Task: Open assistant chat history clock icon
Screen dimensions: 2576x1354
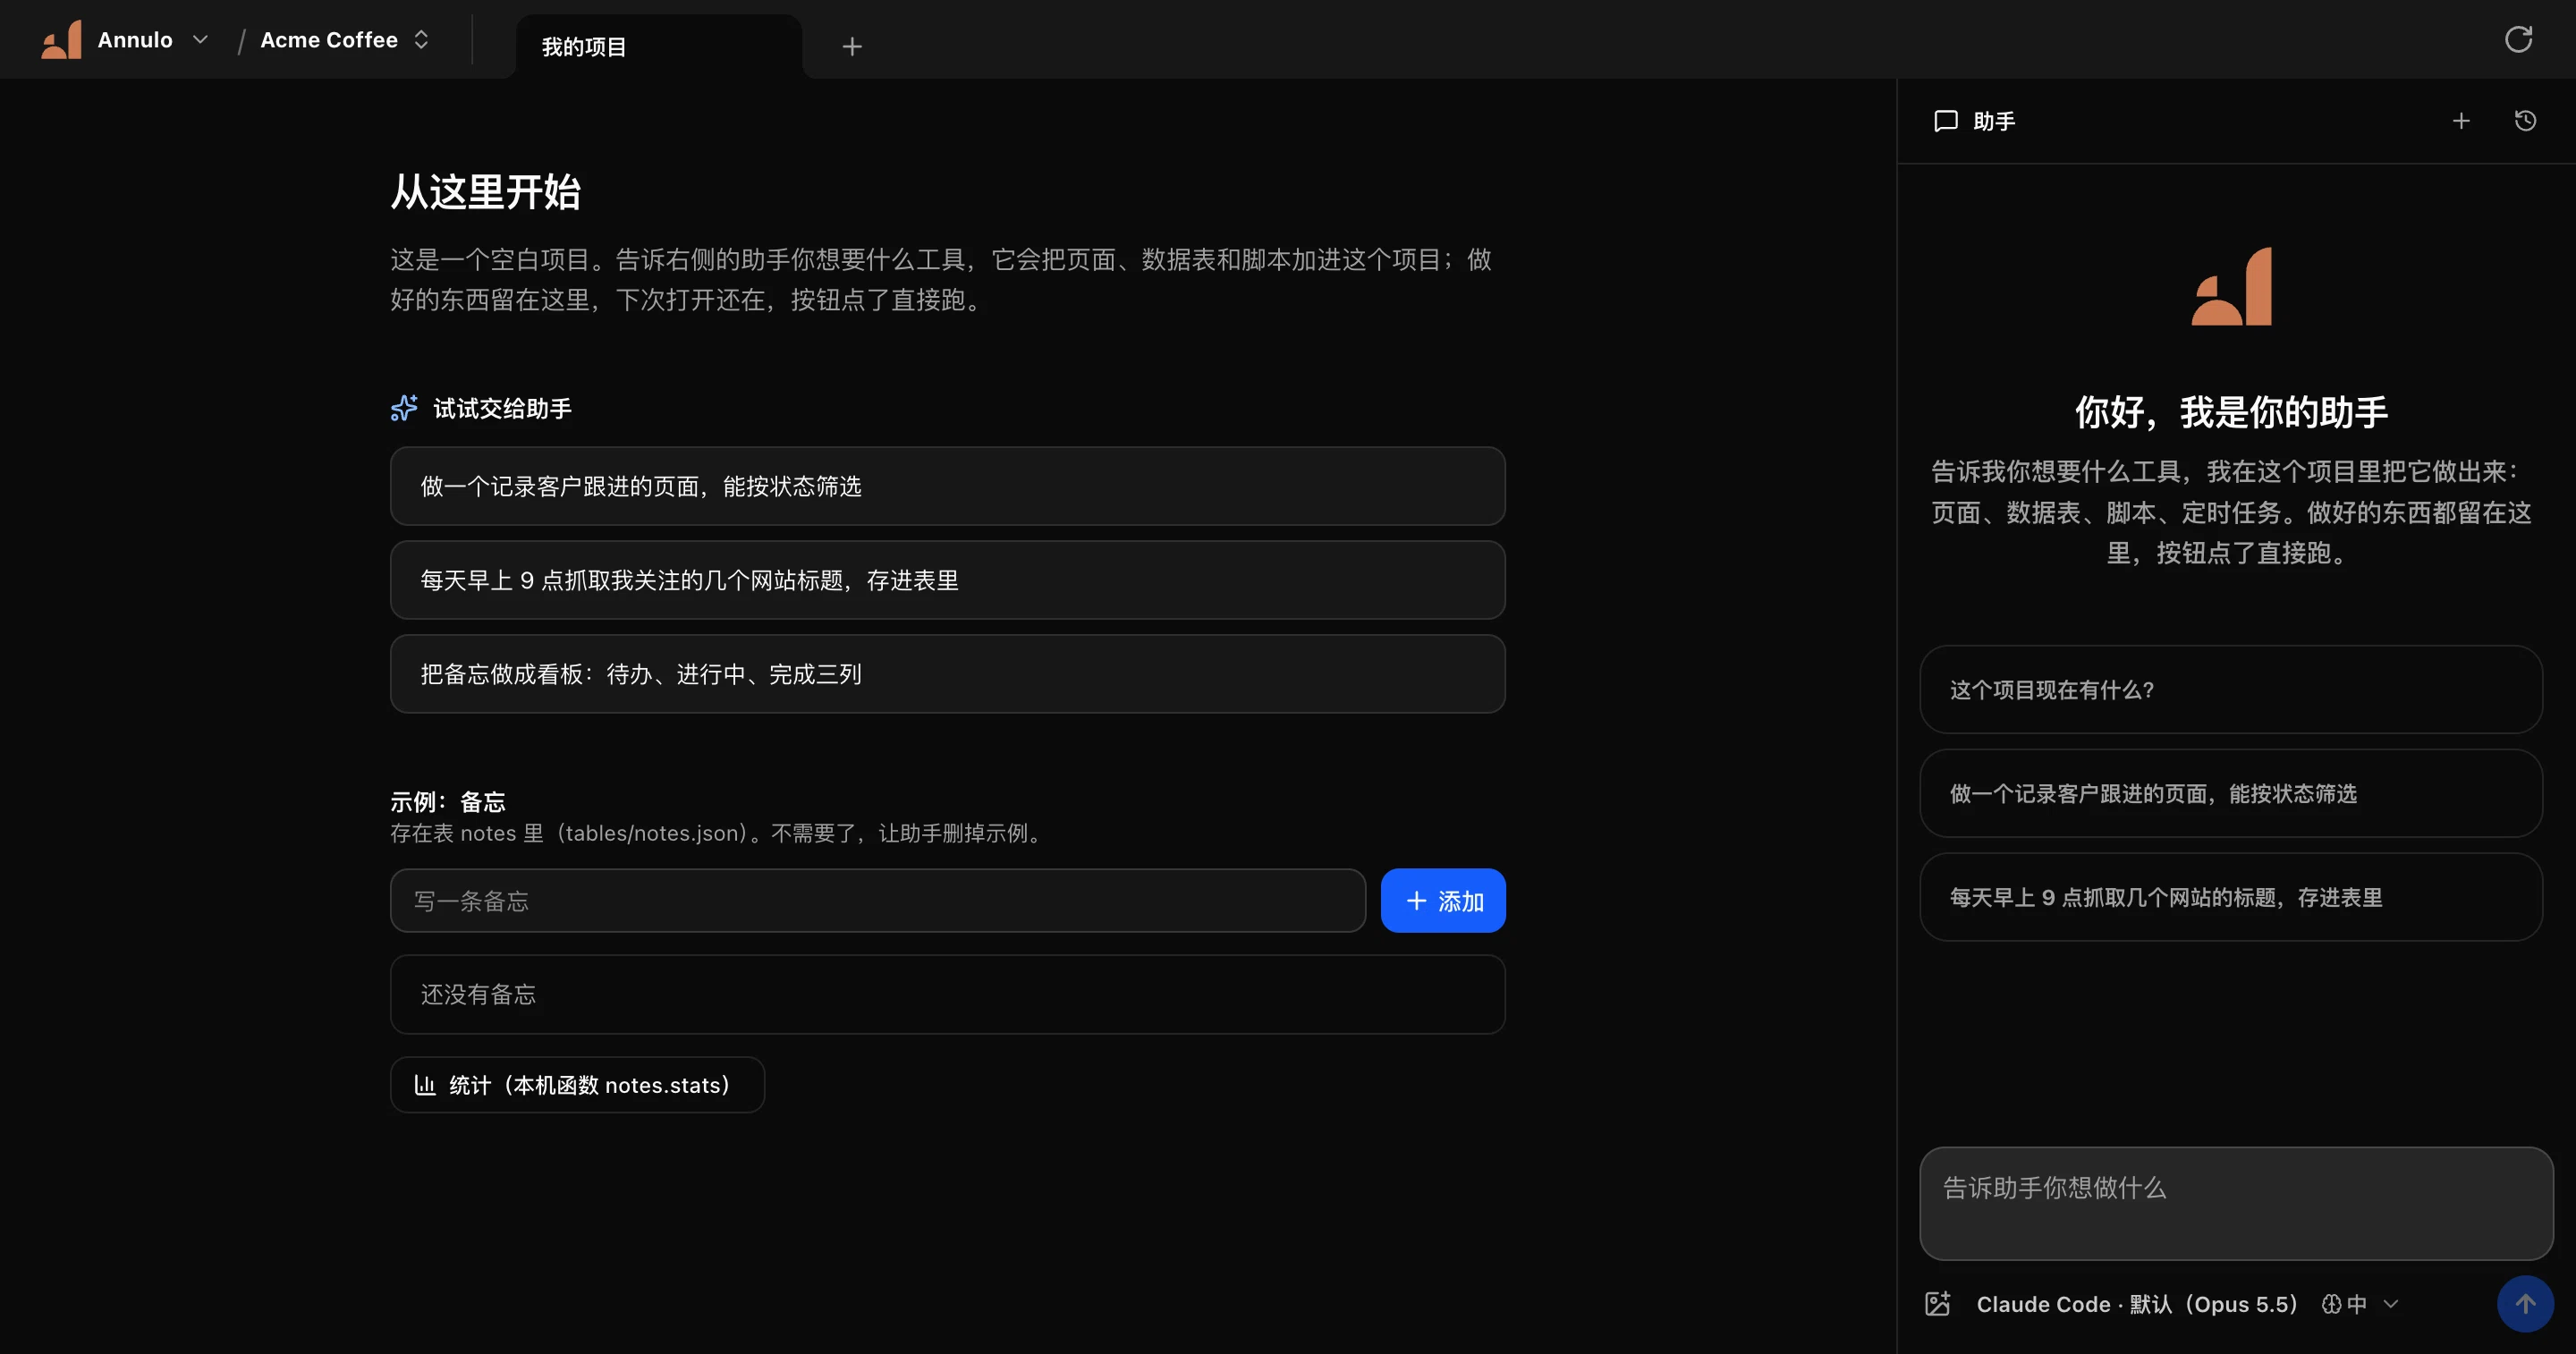Action: tap(2525, 121)
